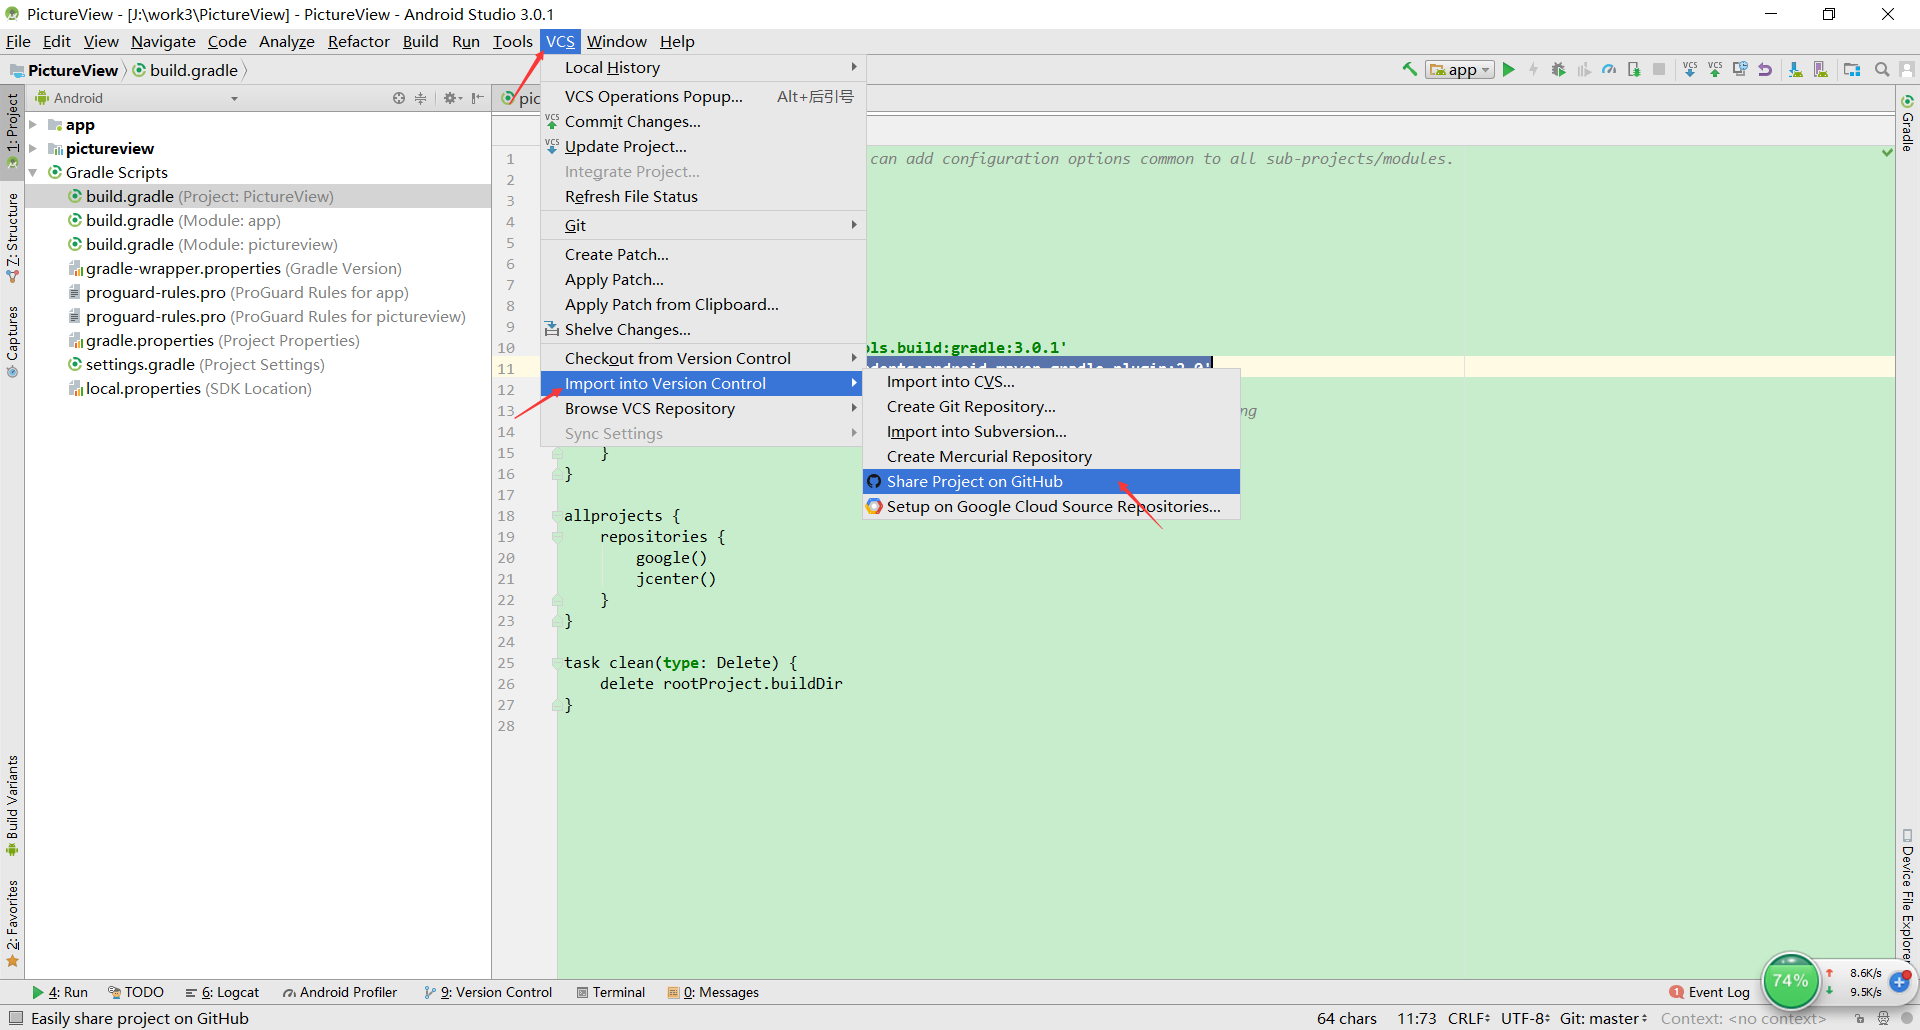This screenshot has height=1030, width=1920.
Task: Click the Show History clock icon
Action: coord(1740,69)
